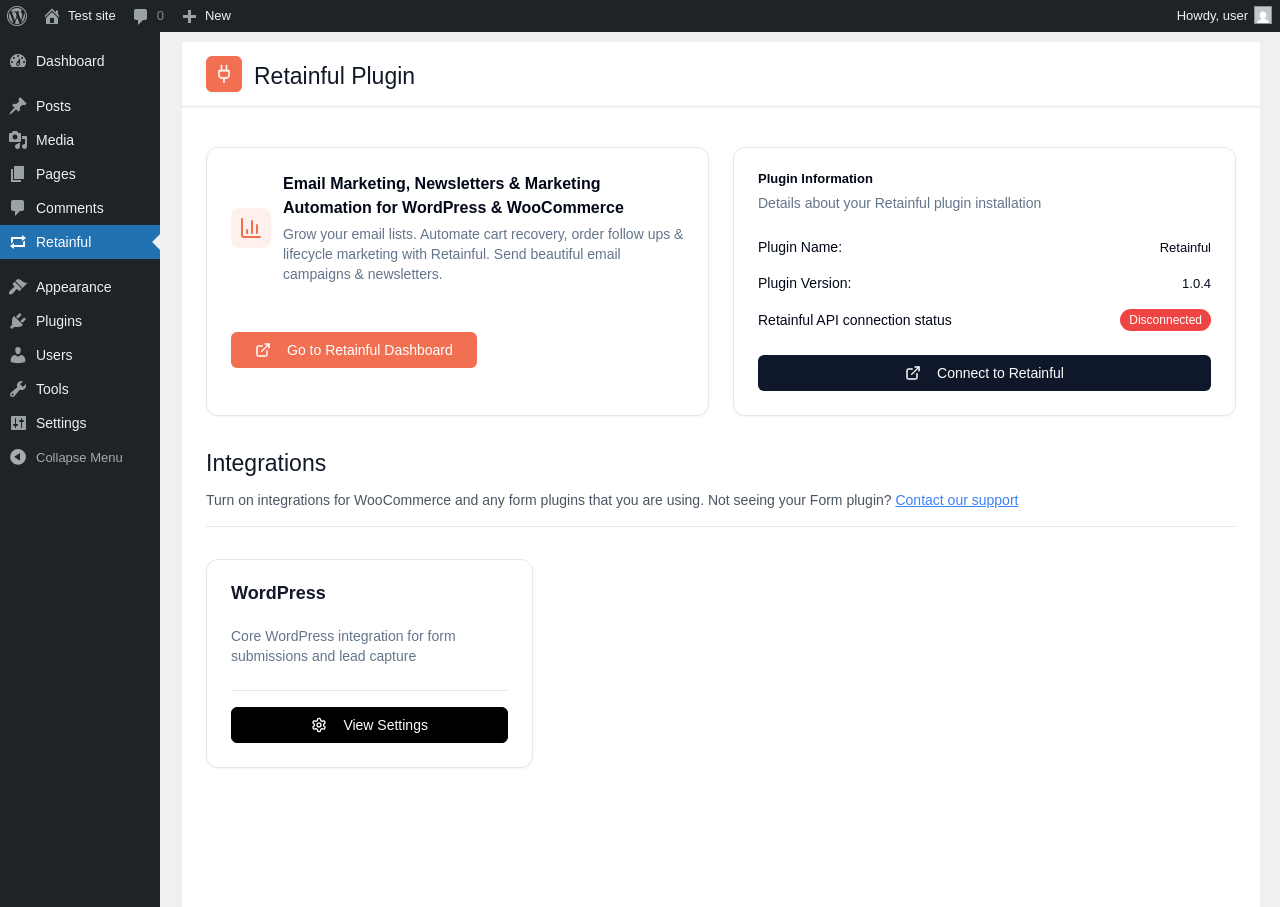Screen dimensions: 1280x907
Task: Click the Retainful plug logo icon
Action: pyautogui.click(x=224, y=74)
